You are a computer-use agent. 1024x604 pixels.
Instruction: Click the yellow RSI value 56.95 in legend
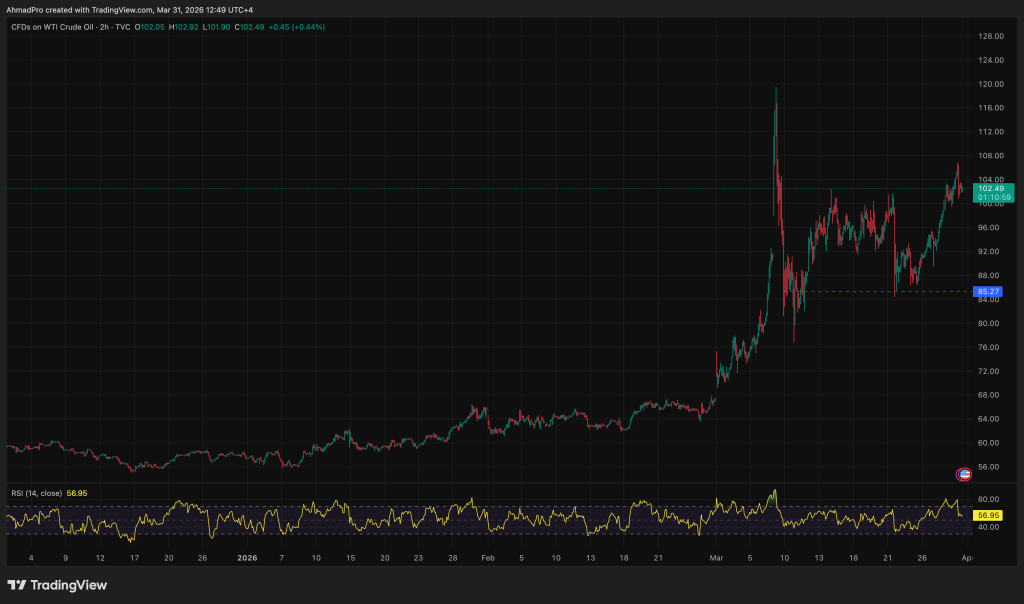pyautogui.click(x=77, y=493)
